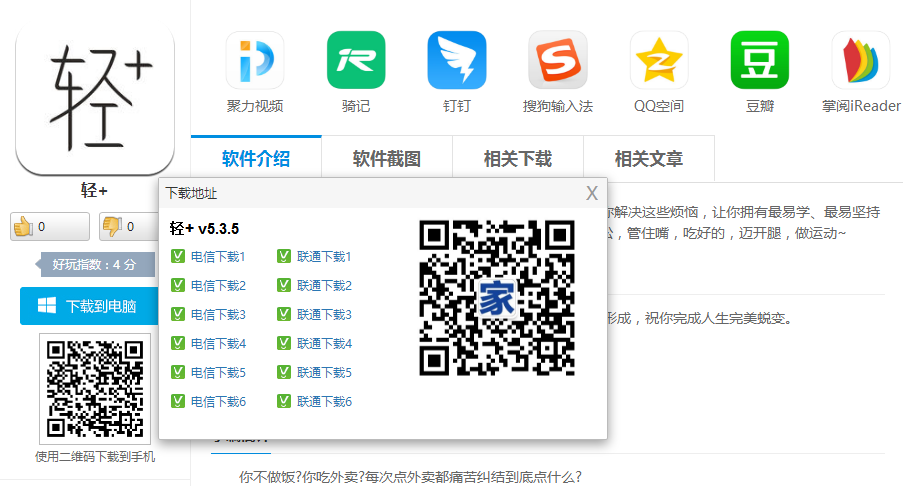Viewport: 903px width, 486px height.
Task: Click the green check icon beside 电信下载4
Action: (x=178, y=343)
